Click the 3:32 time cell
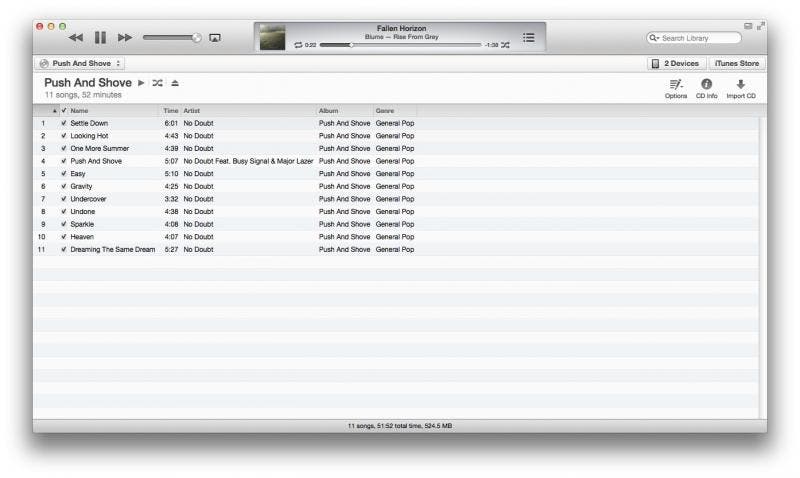This screenshot has width=800, height=478. [171, 199]
